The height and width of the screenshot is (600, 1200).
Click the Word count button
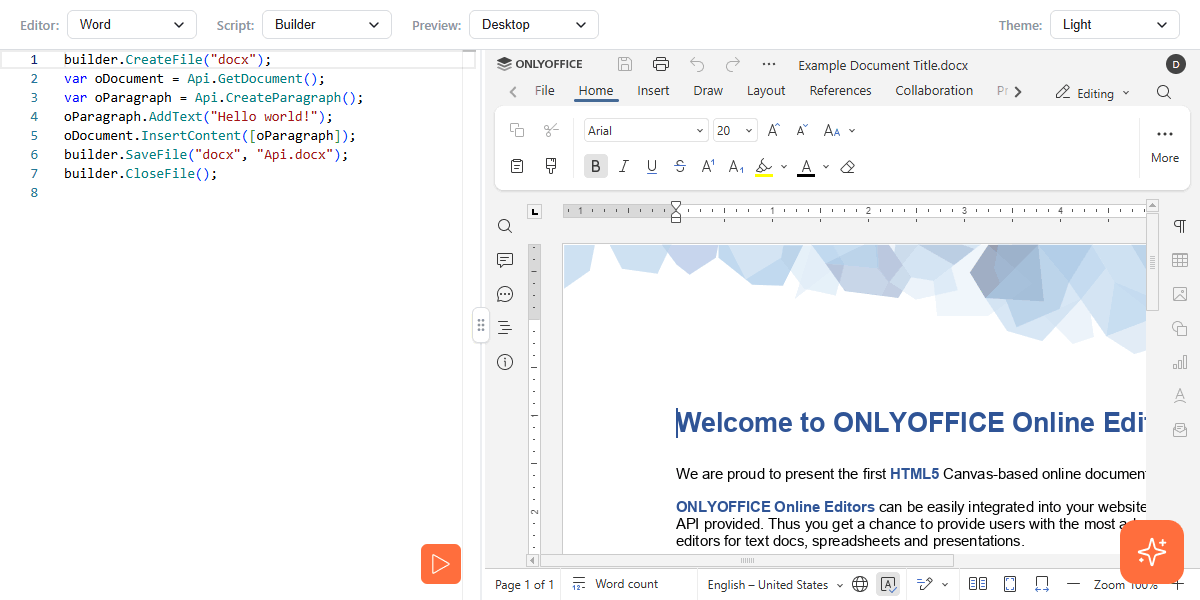pos(615,584)
